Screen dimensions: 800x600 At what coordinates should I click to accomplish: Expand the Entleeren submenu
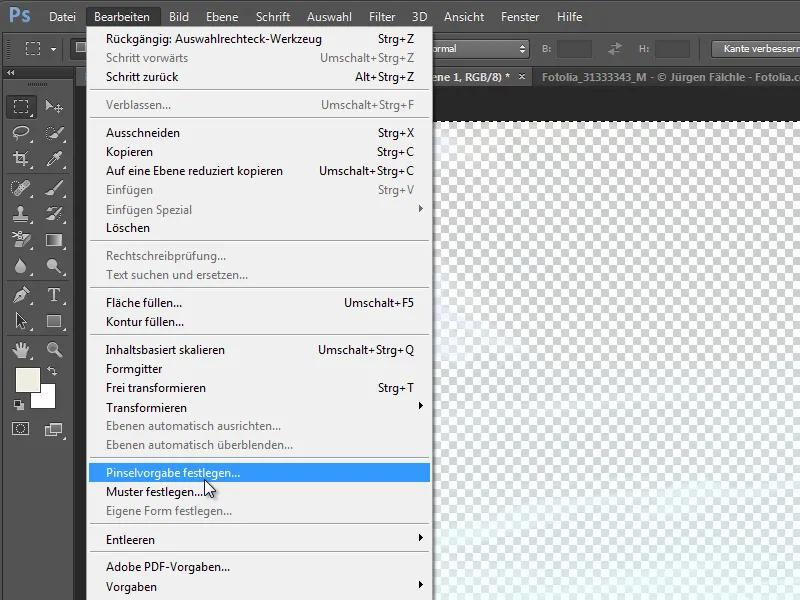(x=420, y=537)
